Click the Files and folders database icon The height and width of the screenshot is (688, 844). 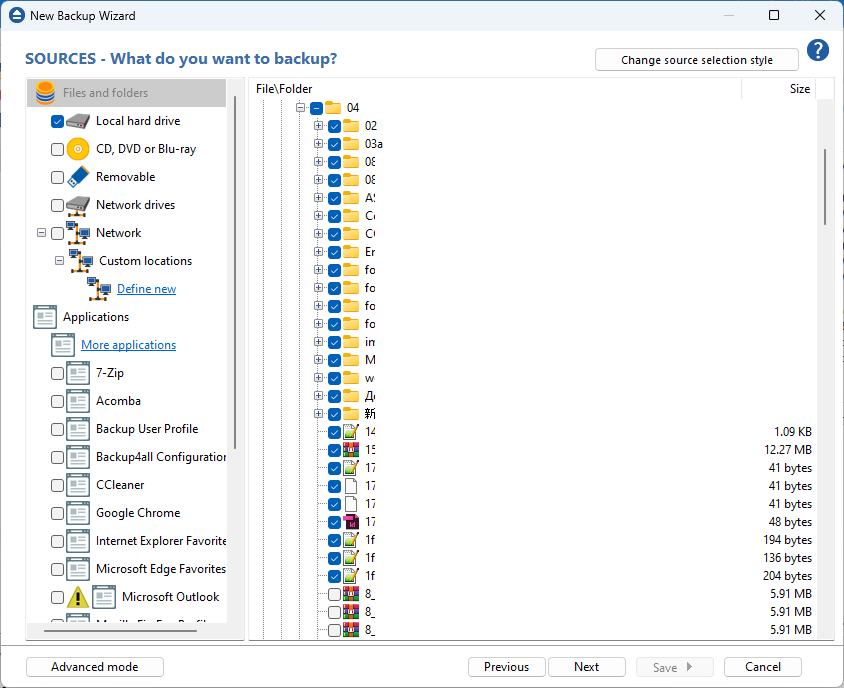click(x=45, y=93)
